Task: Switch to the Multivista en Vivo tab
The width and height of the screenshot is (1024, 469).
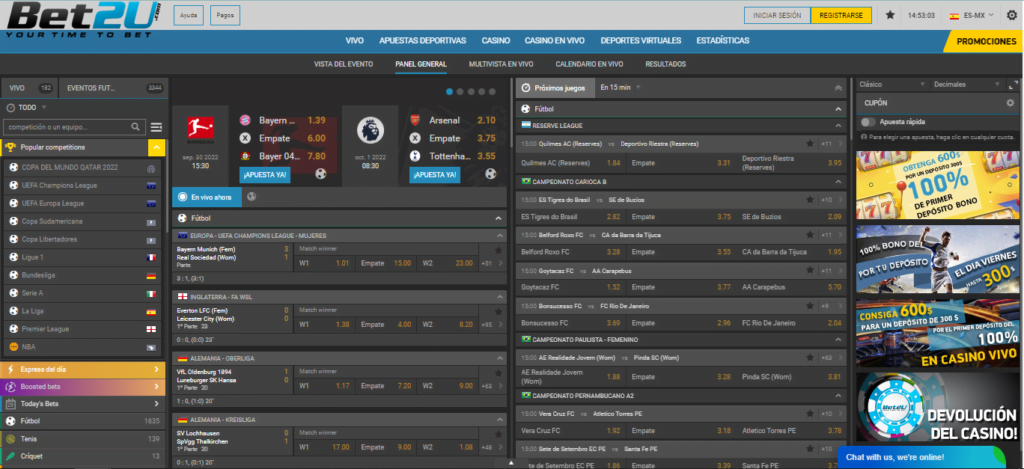Action: (499, 64)
